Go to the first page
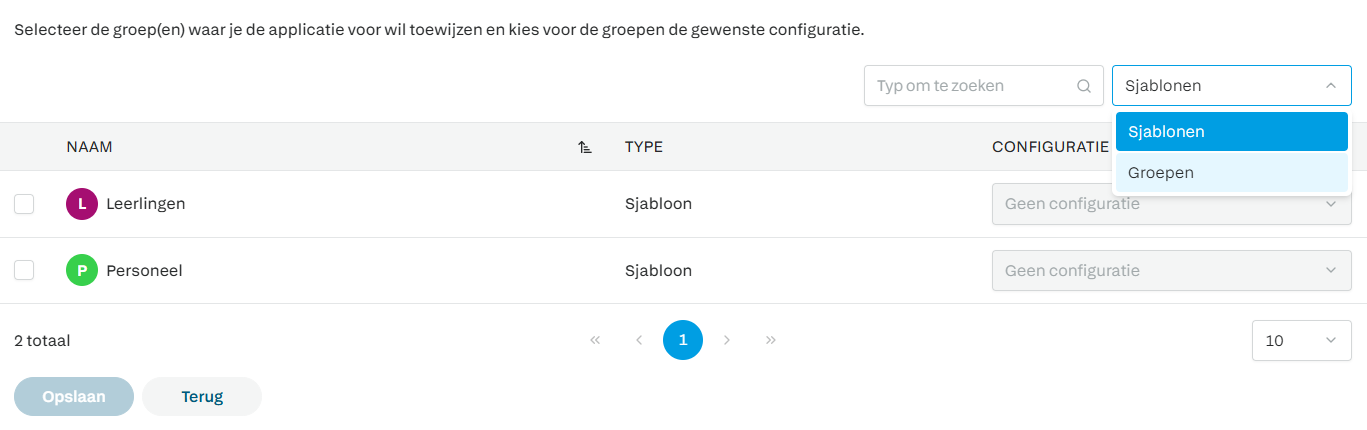Screen dimensions: 1367x430 pyautogui.click(x=595, y=340)
